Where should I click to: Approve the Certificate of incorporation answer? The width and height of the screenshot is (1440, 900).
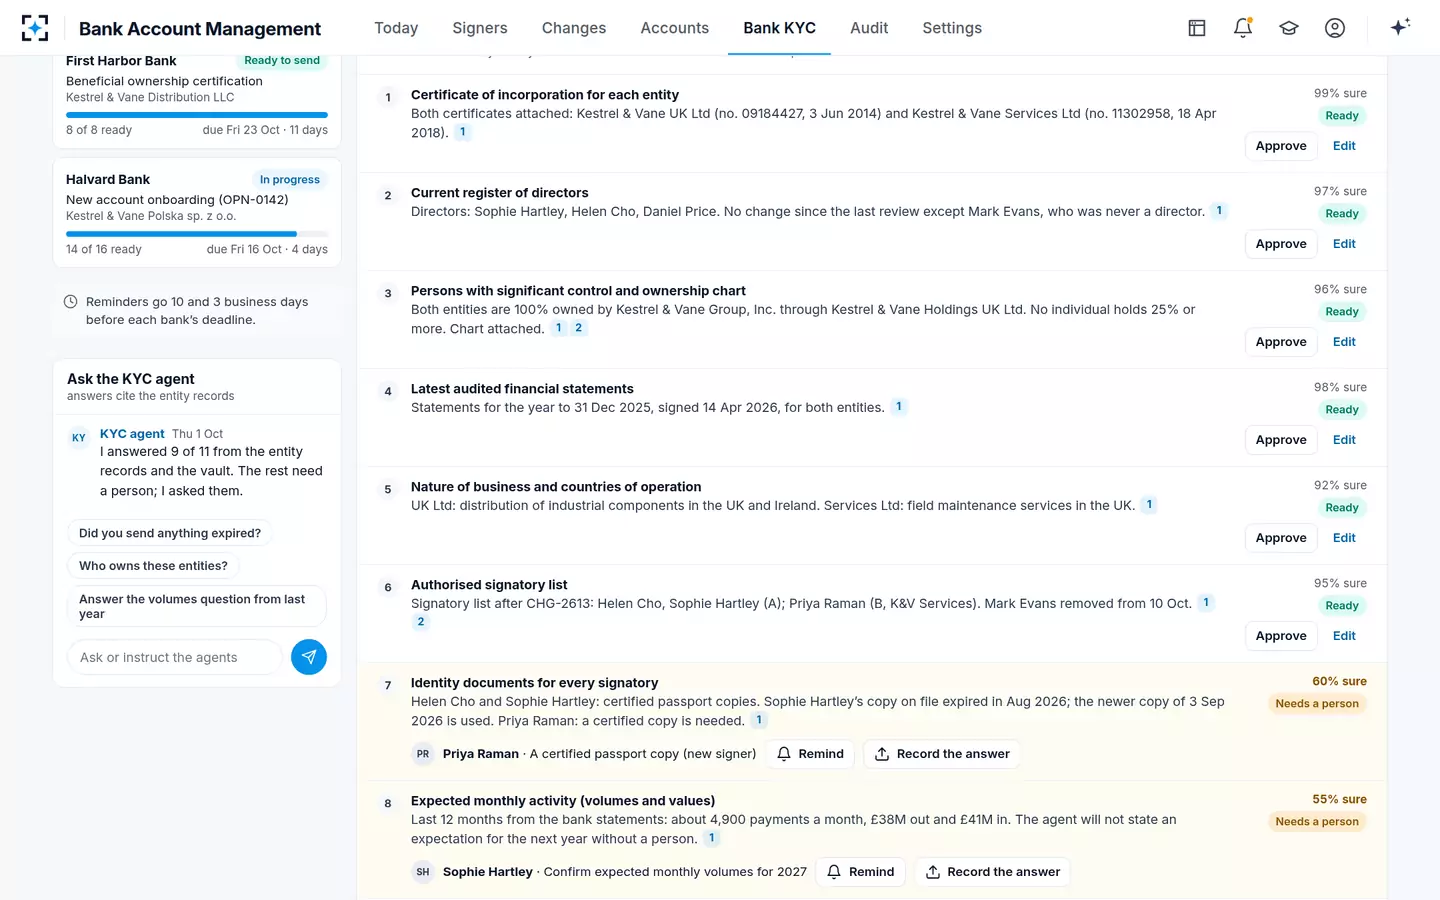(1281, 146)
